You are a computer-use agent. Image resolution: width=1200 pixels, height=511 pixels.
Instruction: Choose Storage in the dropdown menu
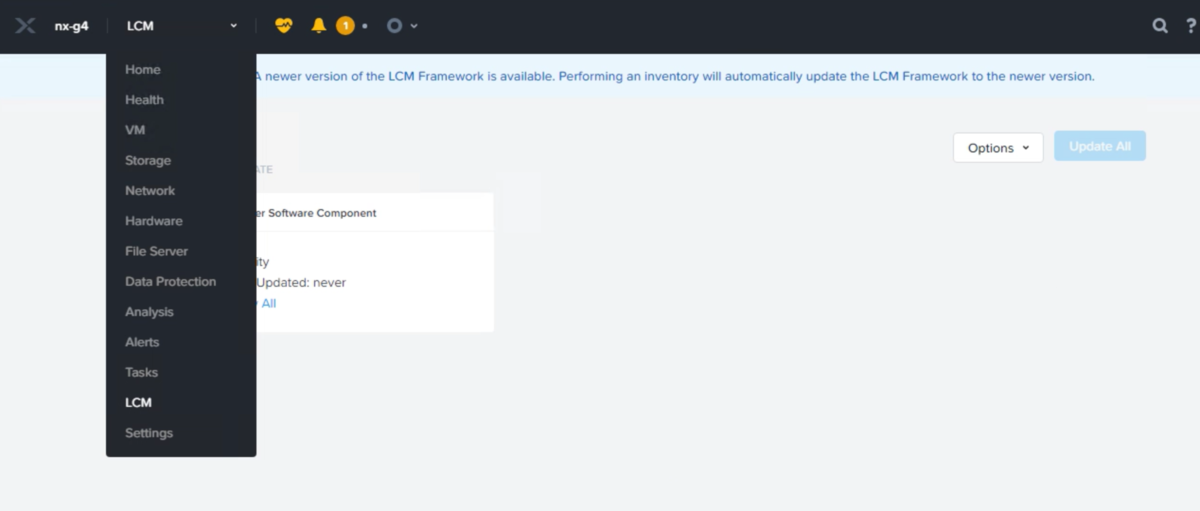tap(148, 161)
